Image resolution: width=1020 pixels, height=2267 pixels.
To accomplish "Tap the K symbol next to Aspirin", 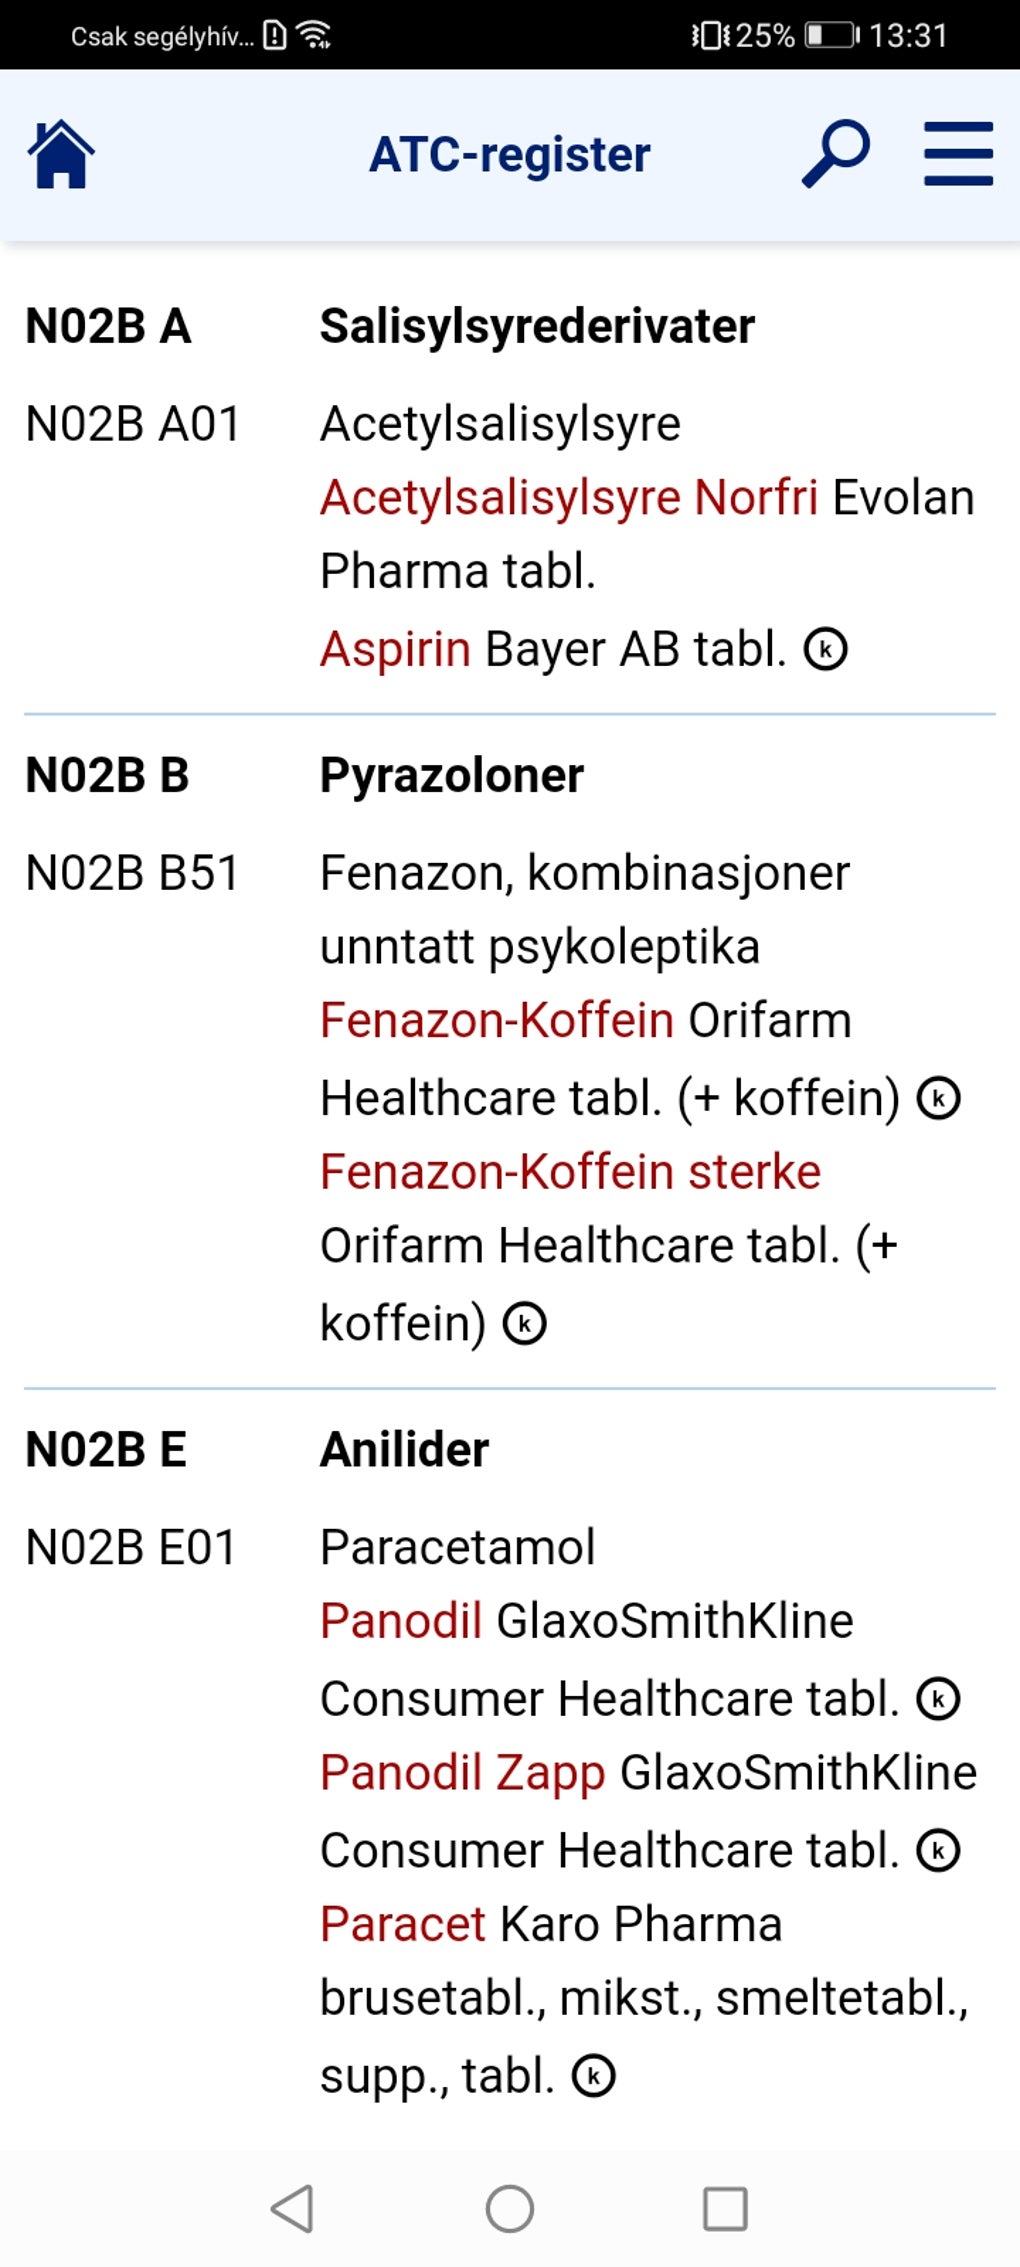I will [x=826, y=649].
